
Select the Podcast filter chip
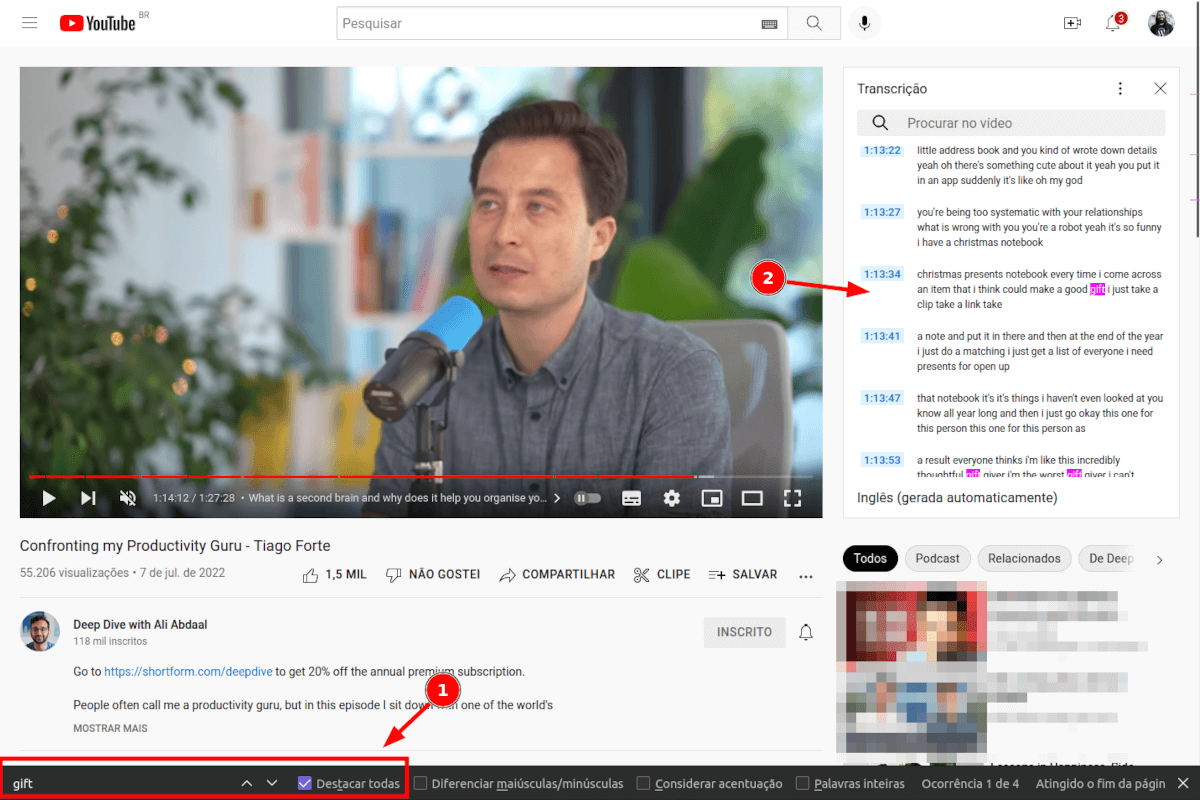[x=938, y=559]
